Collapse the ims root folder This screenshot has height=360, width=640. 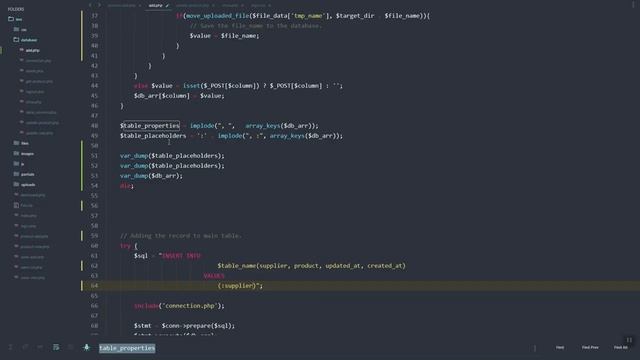point(15,19)
